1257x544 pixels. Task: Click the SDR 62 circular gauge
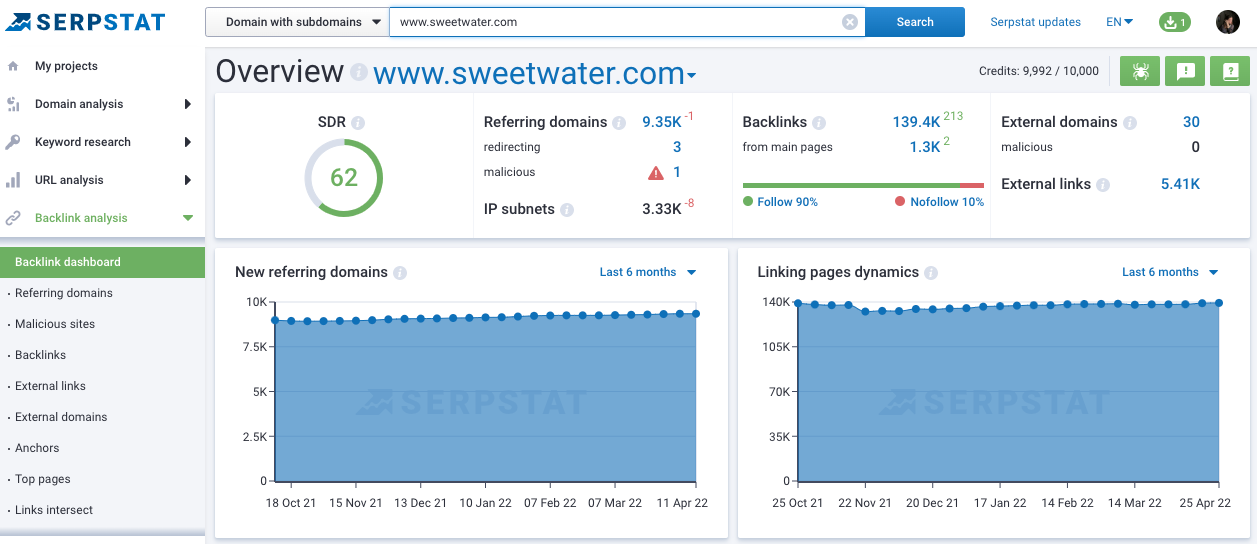point(343,177)
